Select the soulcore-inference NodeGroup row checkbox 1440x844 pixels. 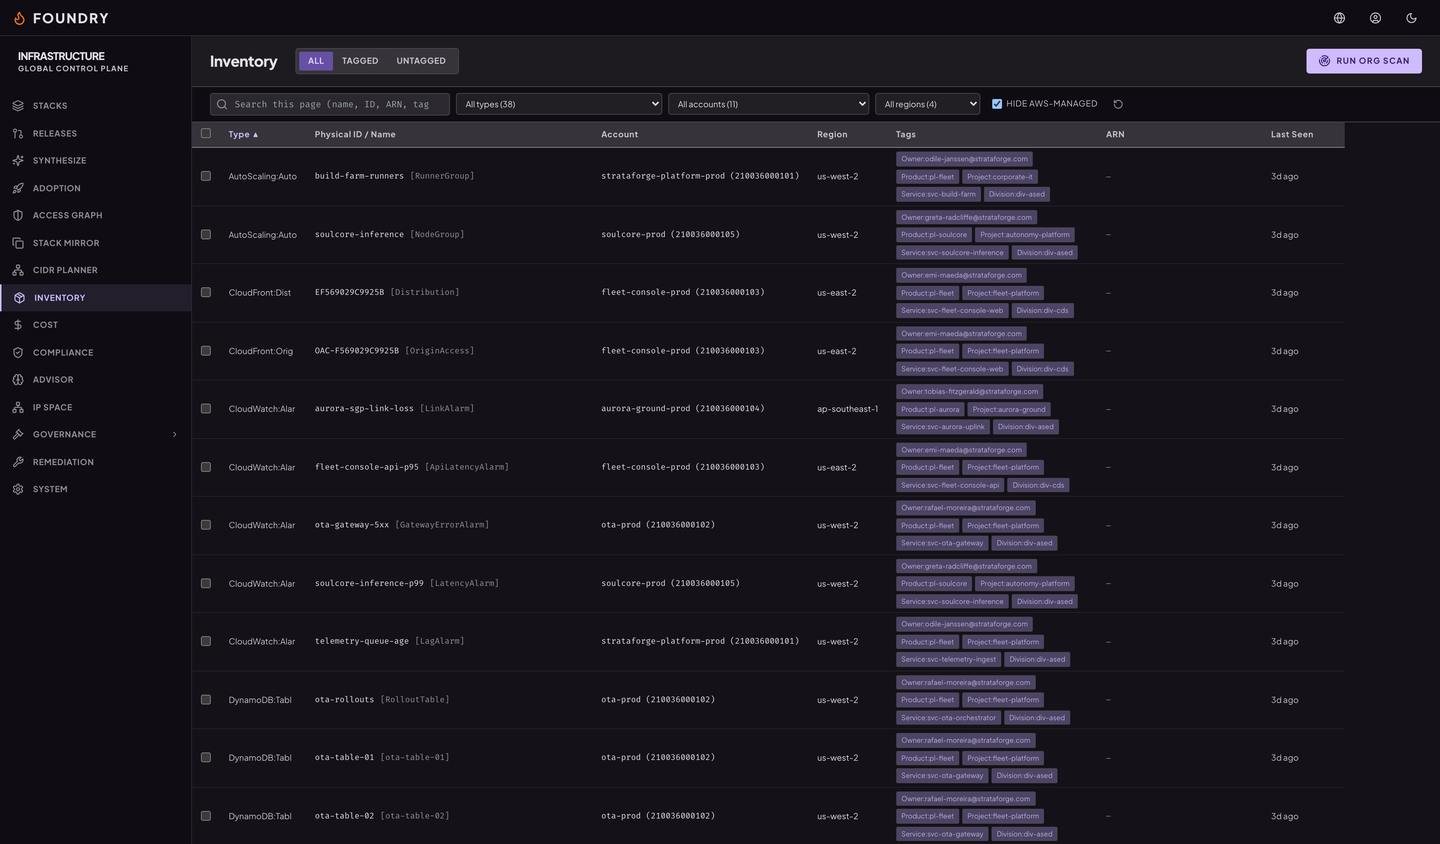(206, 234)
